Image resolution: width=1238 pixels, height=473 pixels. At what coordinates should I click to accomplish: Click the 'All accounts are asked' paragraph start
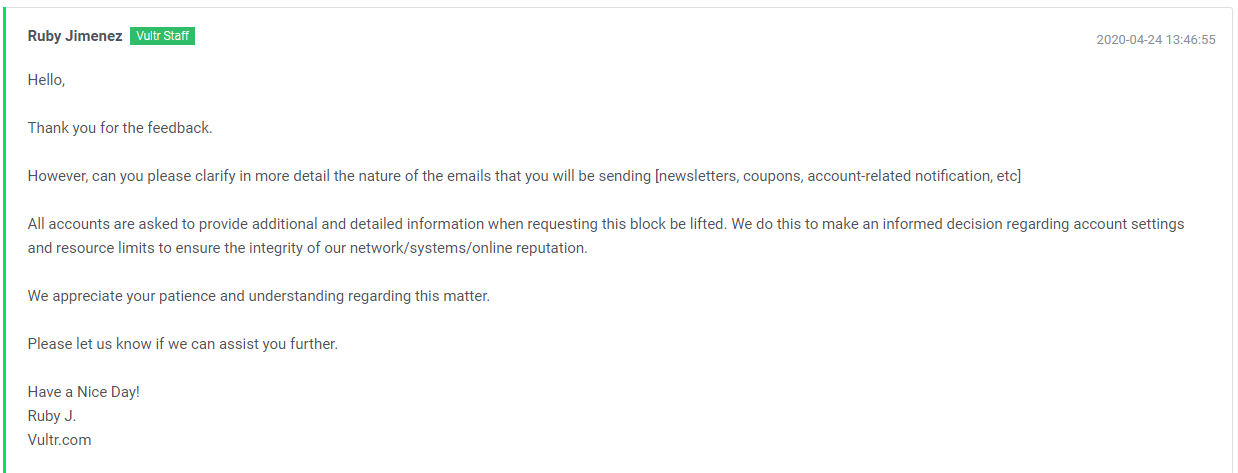click(104, 224)
